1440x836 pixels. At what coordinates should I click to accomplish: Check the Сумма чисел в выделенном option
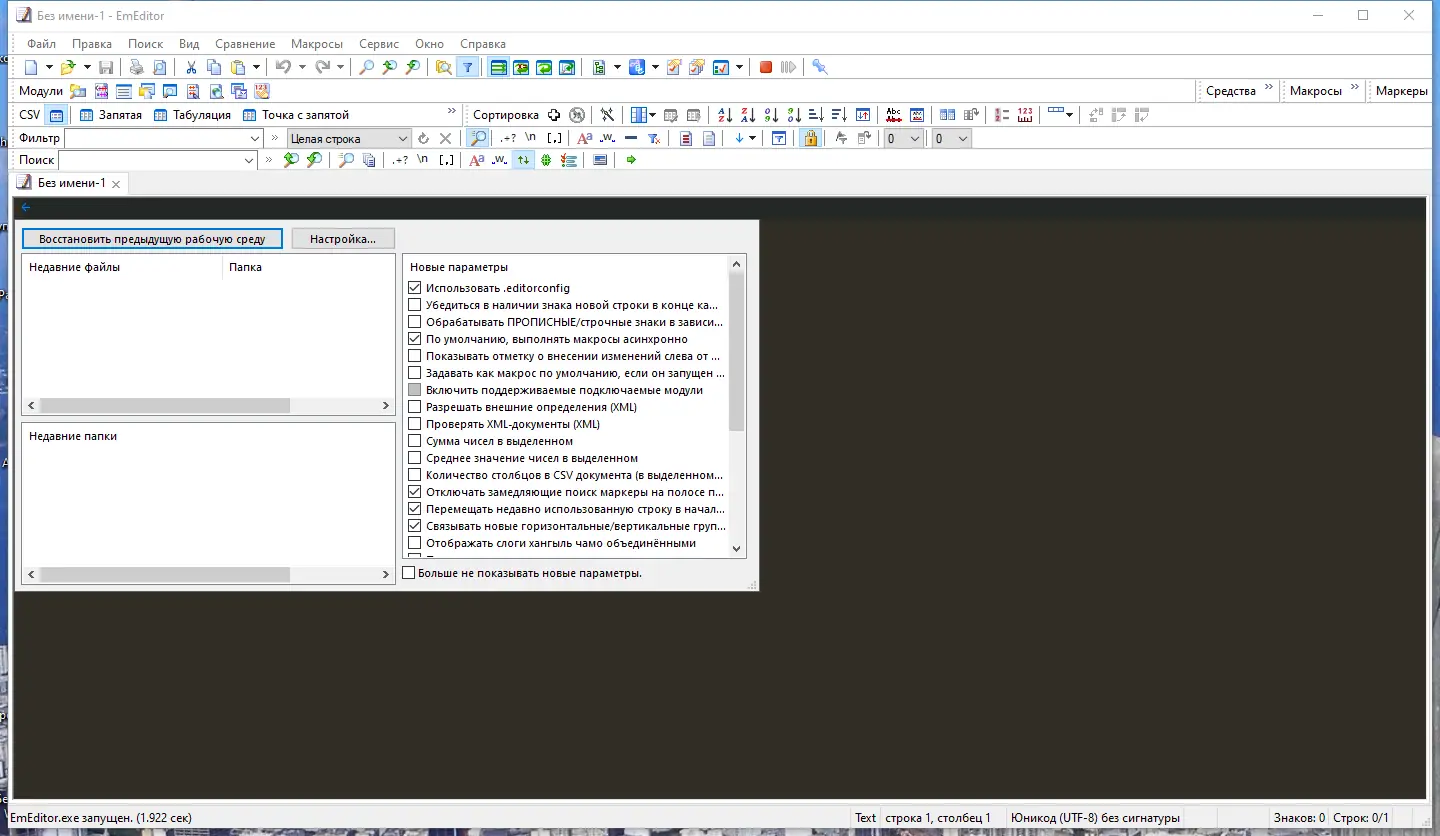pos(414,441)
